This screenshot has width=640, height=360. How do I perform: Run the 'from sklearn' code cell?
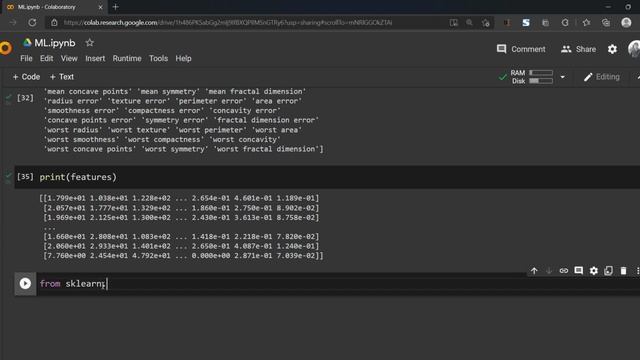[x=25, y=283]
